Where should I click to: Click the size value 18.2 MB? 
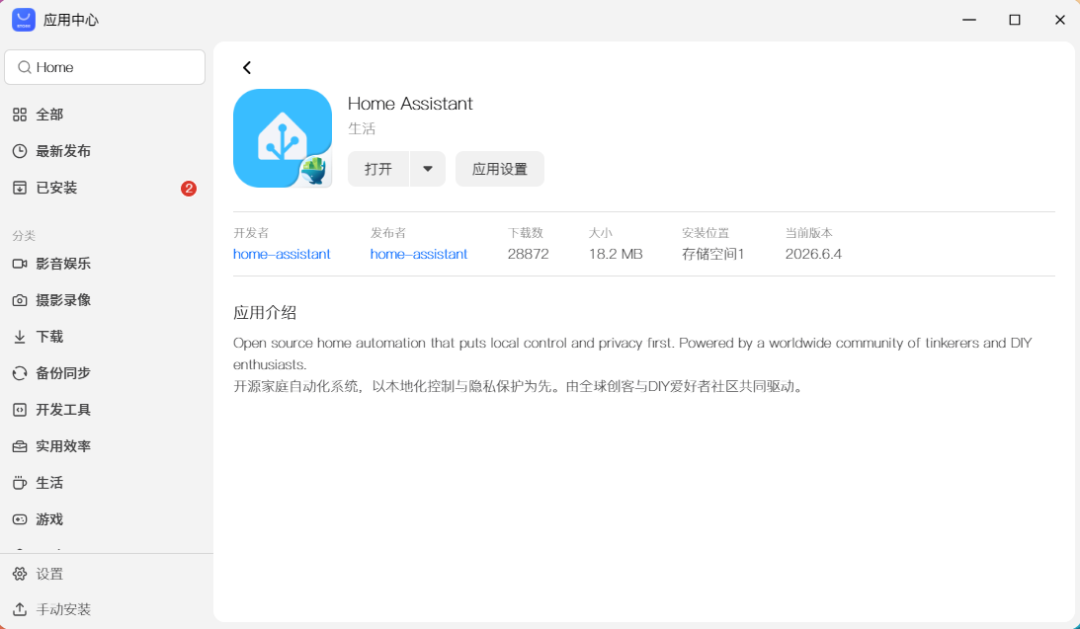pyautogui.click(x=616, y=254)
